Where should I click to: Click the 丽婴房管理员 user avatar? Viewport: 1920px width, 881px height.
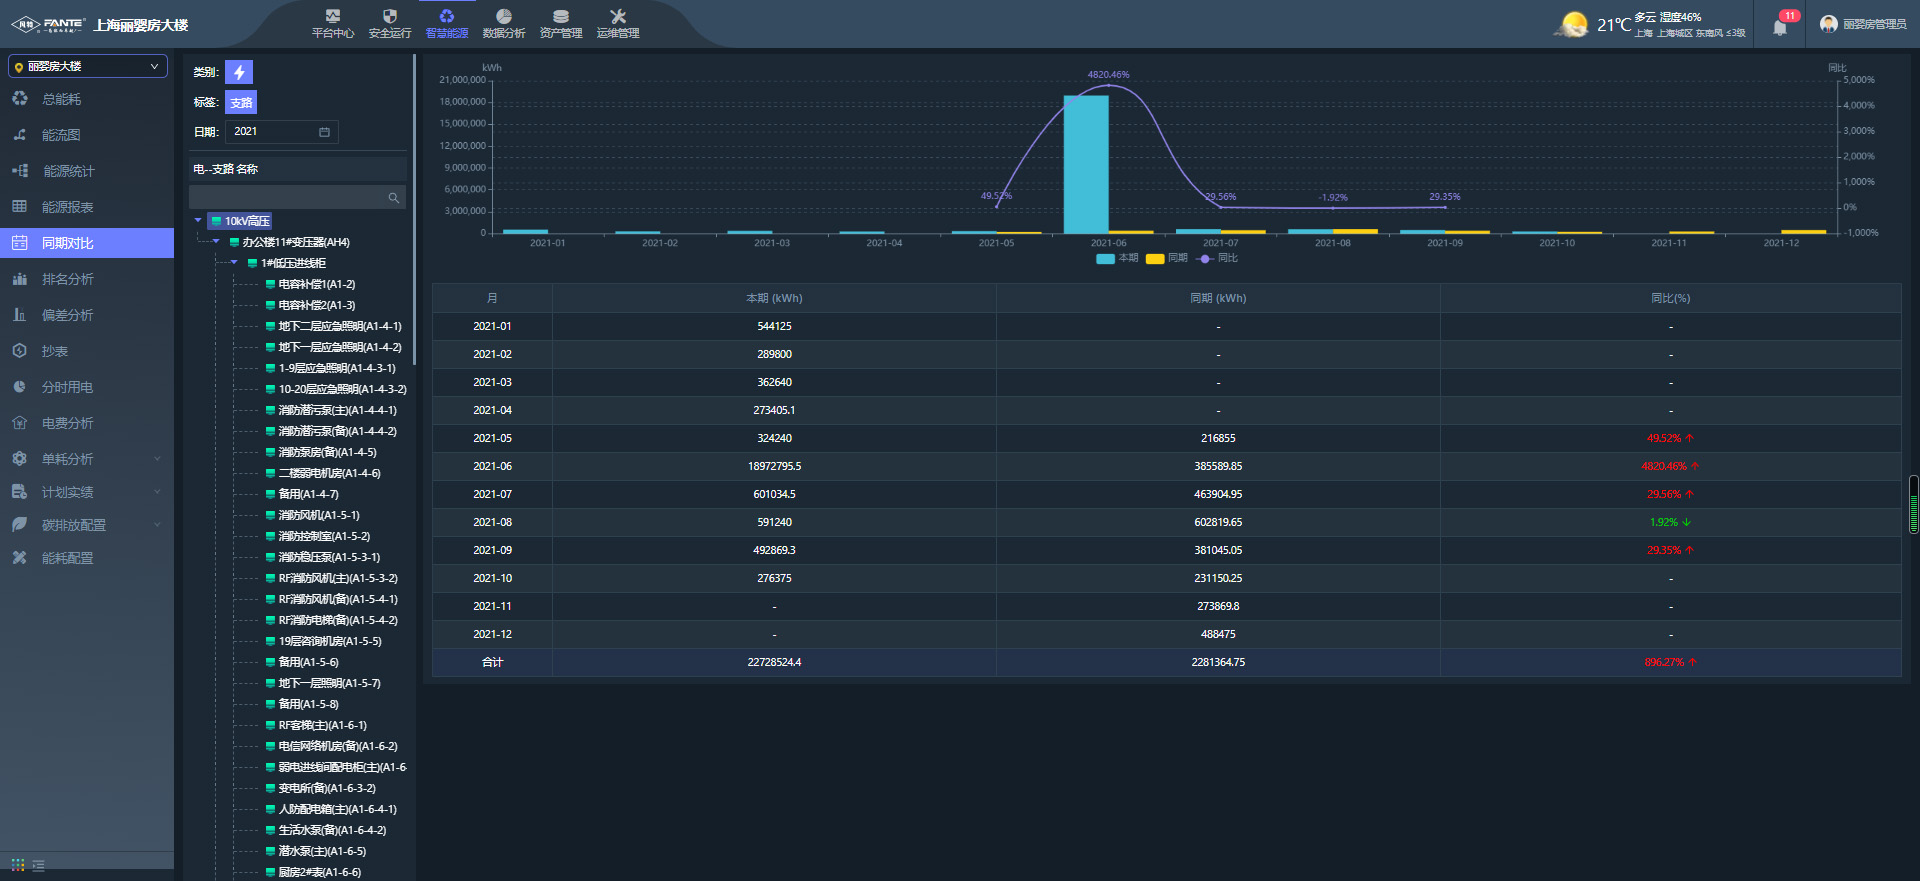coord(1829,24)
